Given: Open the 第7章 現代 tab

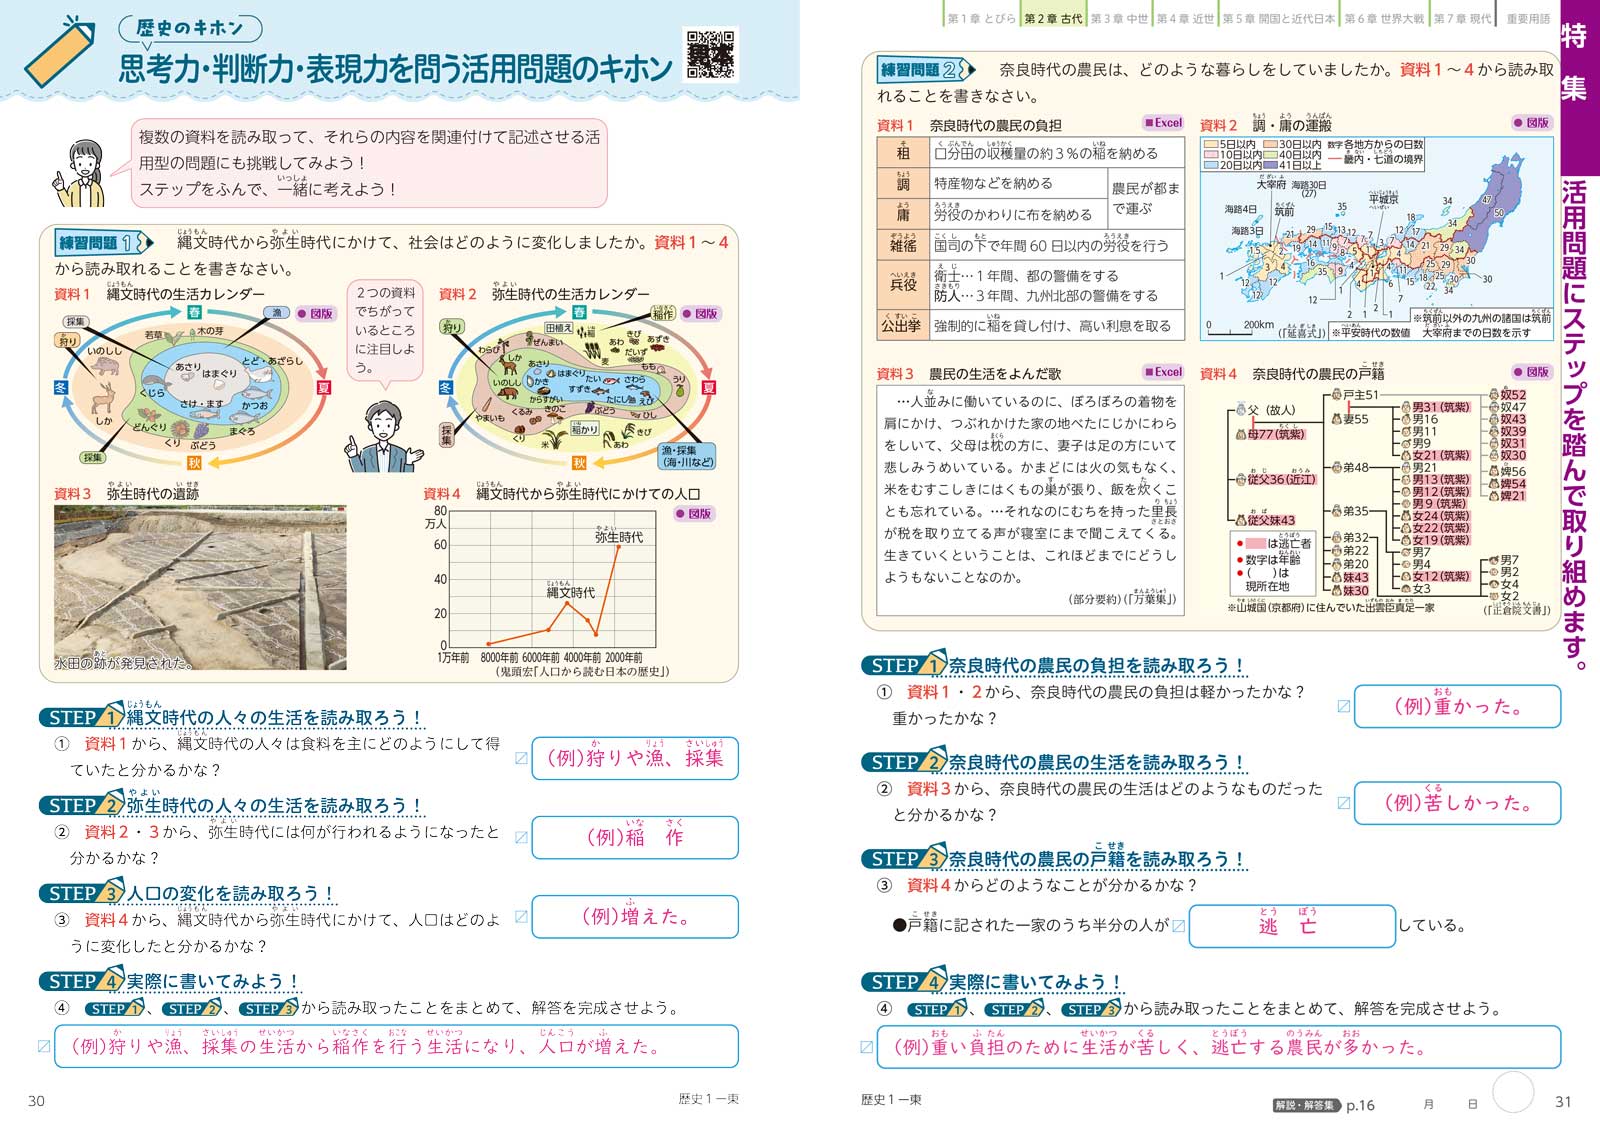Looking at the screenshot, I should pos(1462,18).
